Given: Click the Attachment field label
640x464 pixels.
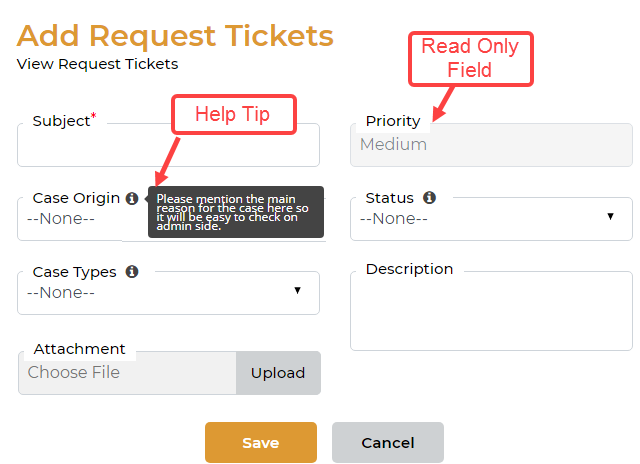Looking at the screenshot, I should (x=79, y=349).
